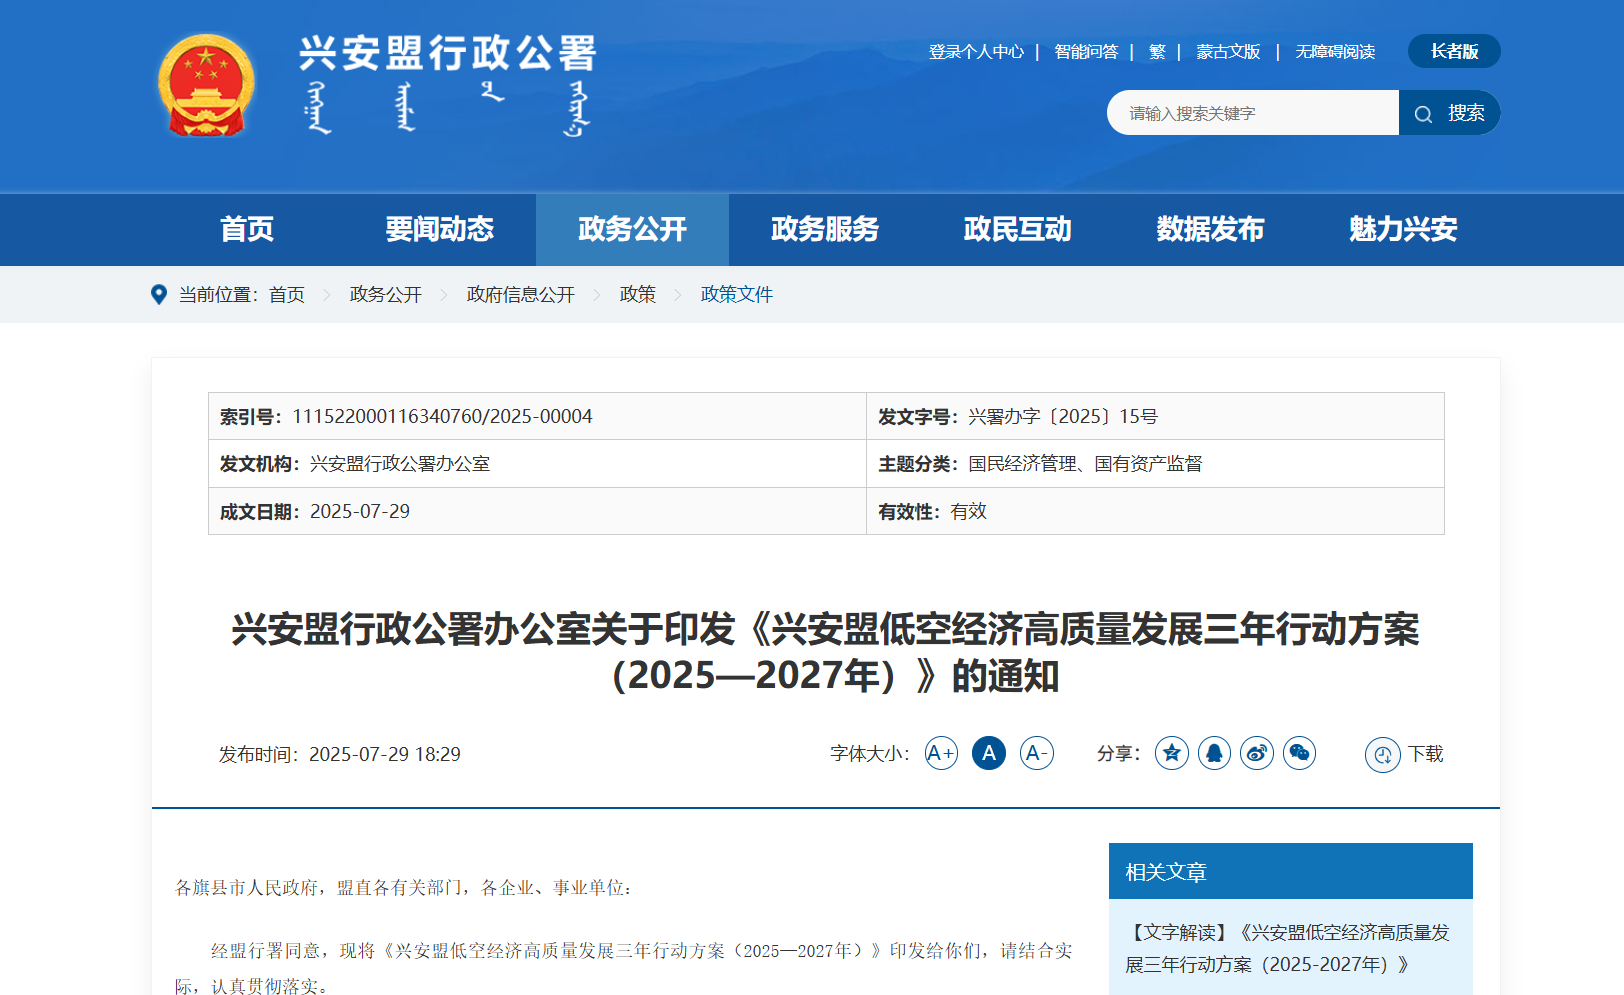Click the 搜索 search button

click(1450, 113)
